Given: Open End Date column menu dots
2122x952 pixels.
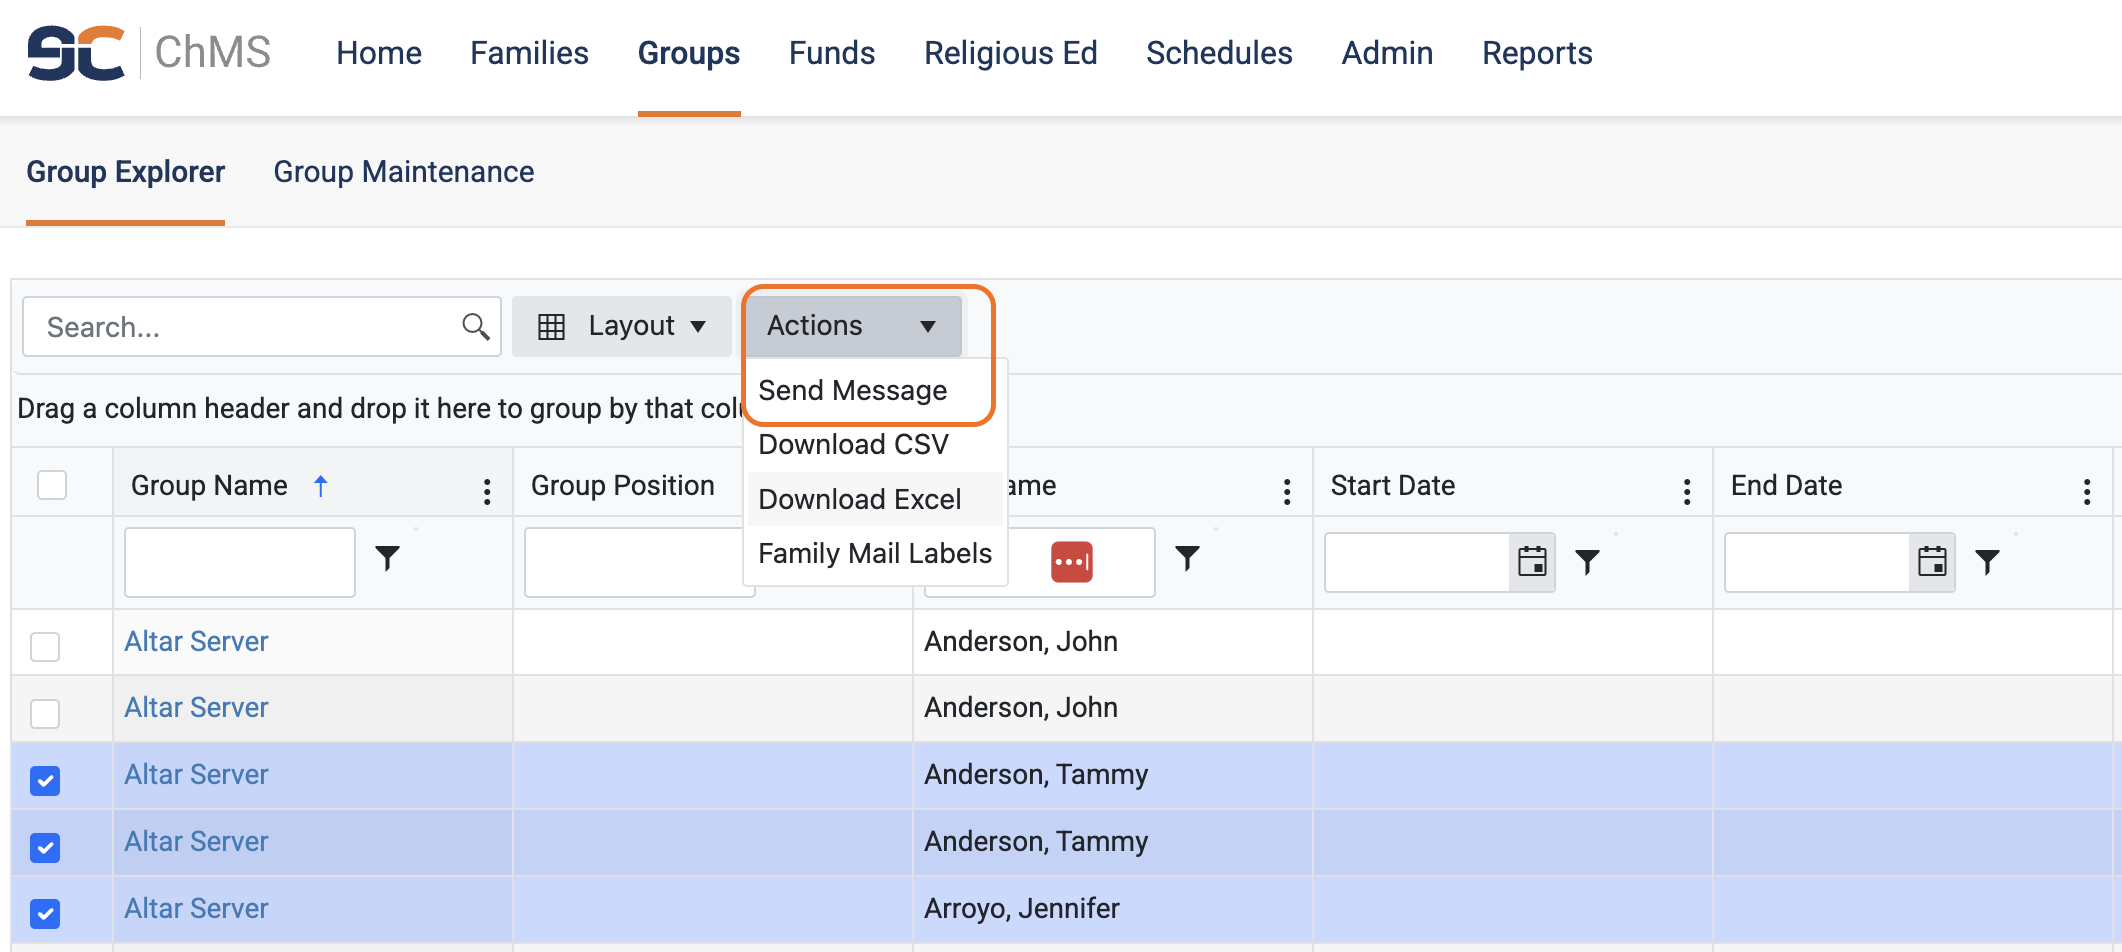Looking at the screenshot, I should pyautogui.click(x=2086, y=490).
